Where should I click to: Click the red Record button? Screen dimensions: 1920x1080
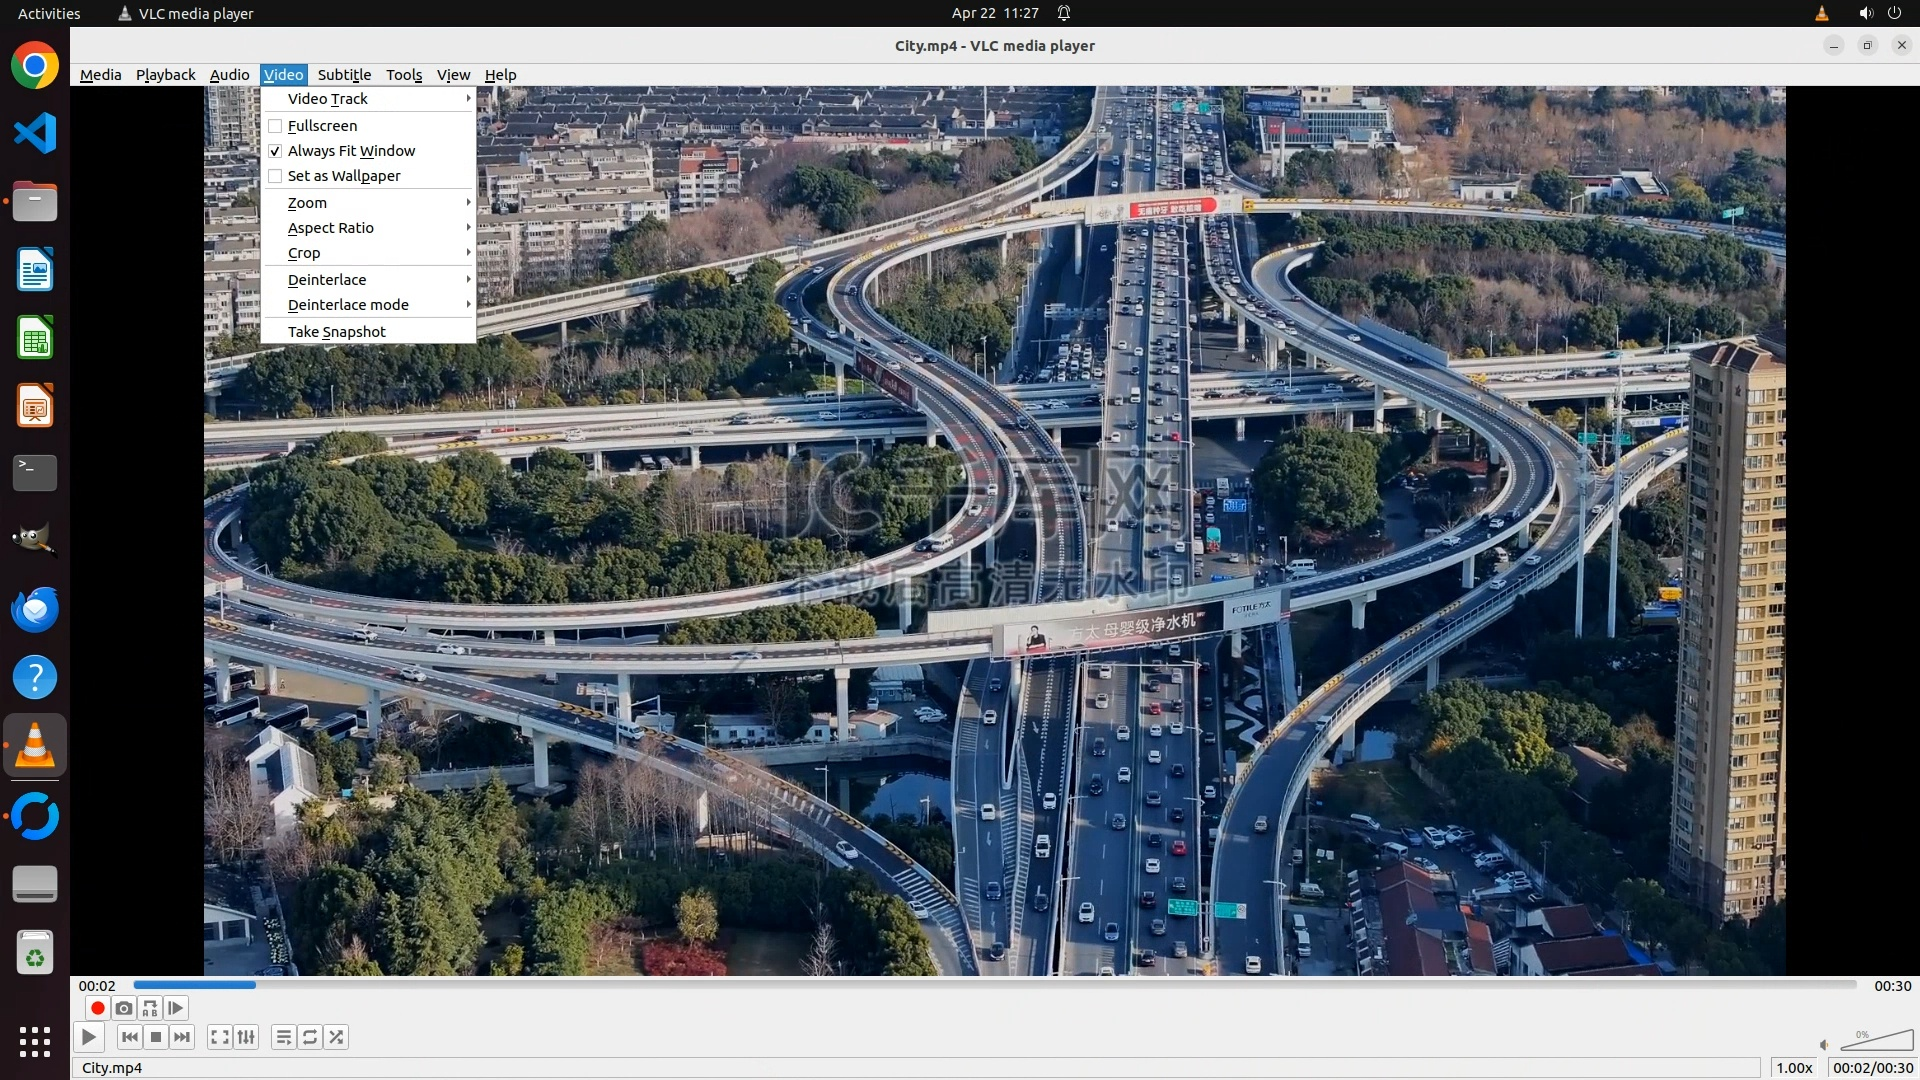coord(98,1008)
